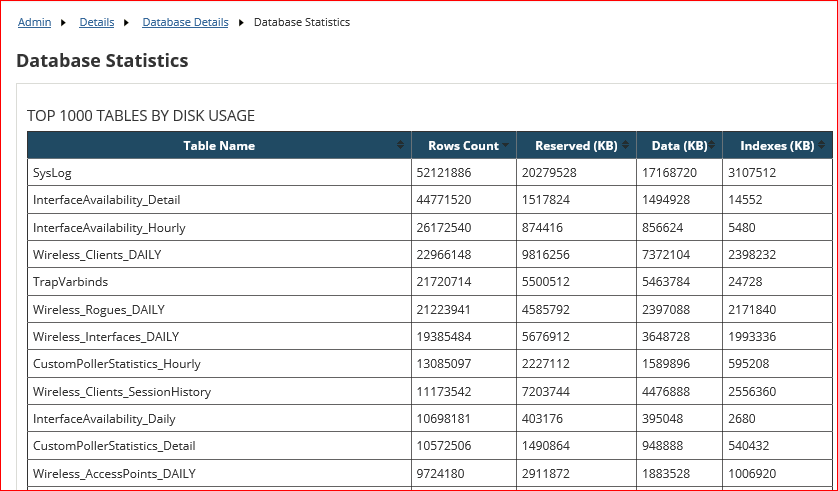Click the Table Name column header
Image resolution: width=838 pixels, height=491 pixels.
(x=219, y=145)
